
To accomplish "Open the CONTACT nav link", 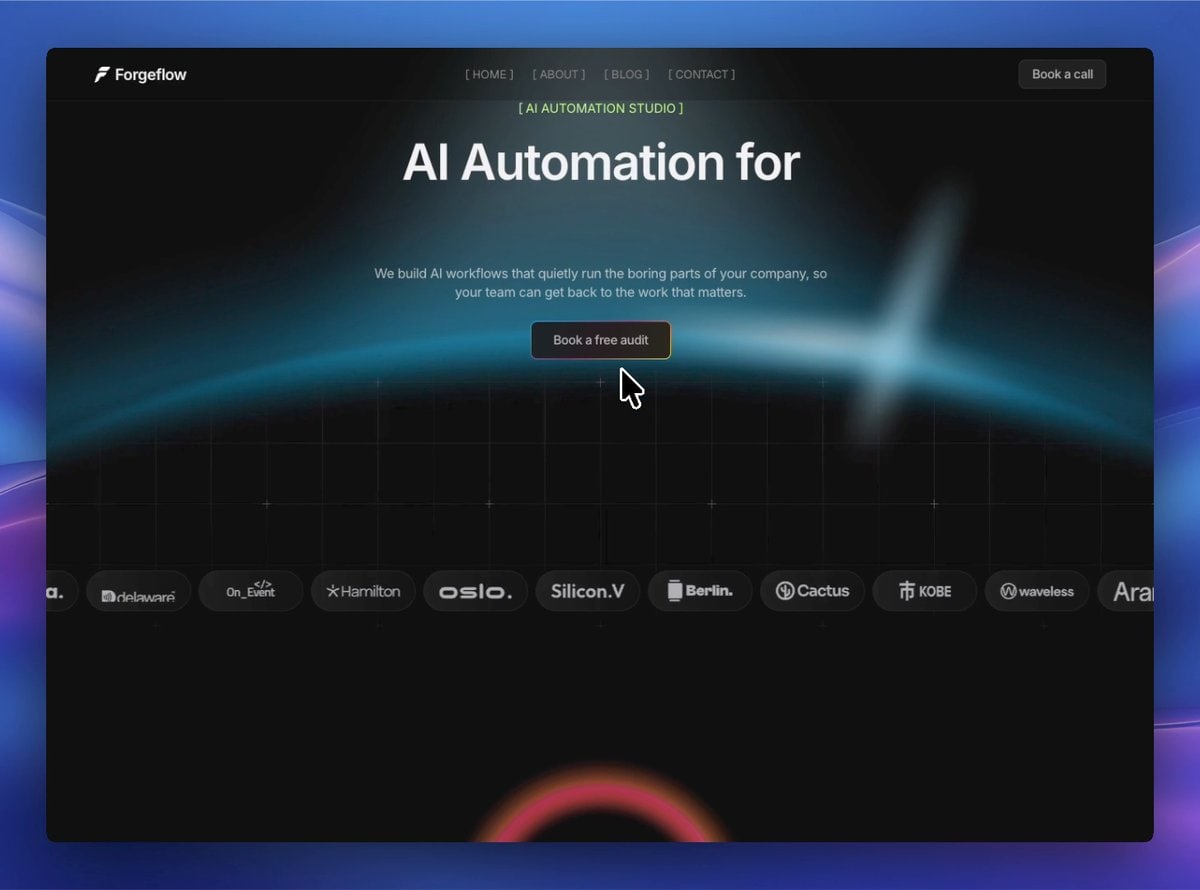I will (x=701, y=74).
